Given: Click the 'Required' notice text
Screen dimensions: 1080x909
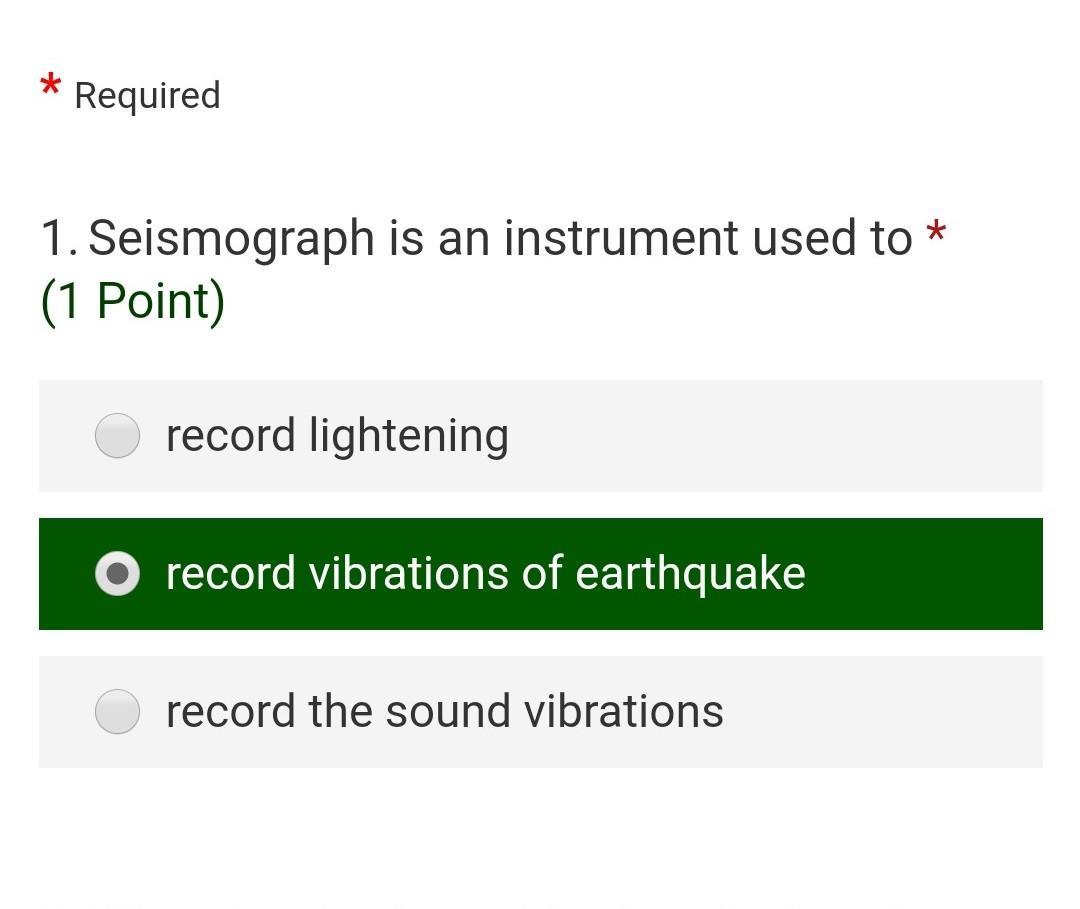Looking at the screenshot, I should click(147, 96).
